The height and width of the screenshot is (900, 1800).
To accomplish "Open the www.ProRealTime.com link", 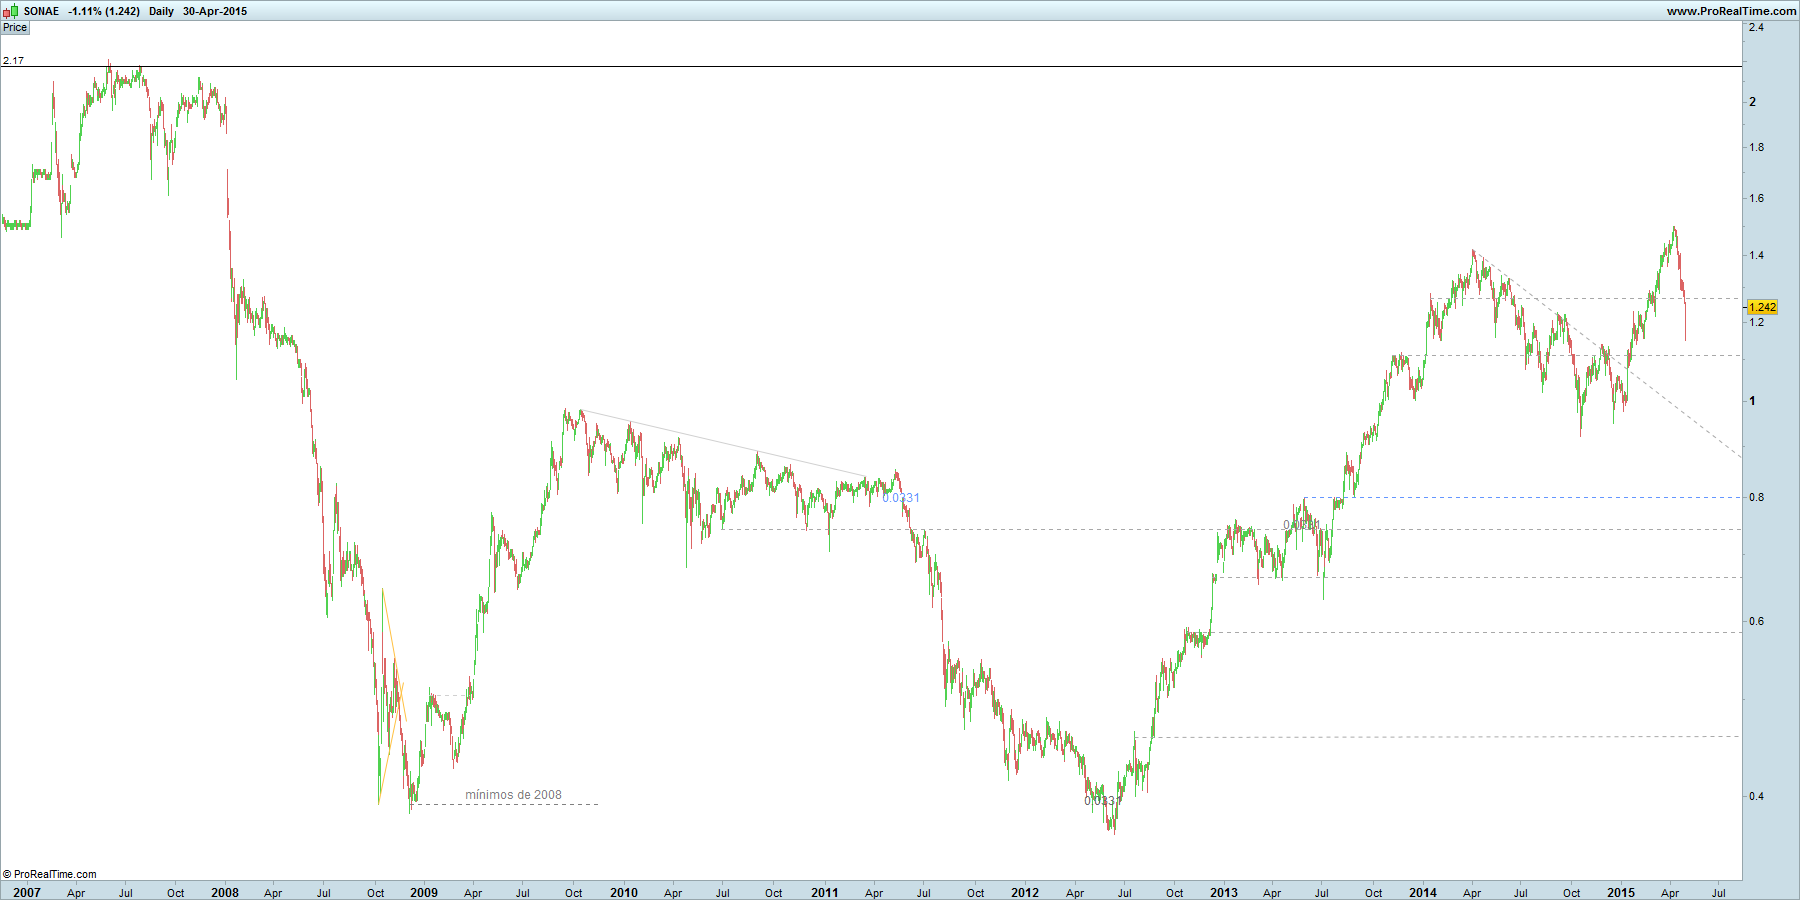I will point(1731,11).
